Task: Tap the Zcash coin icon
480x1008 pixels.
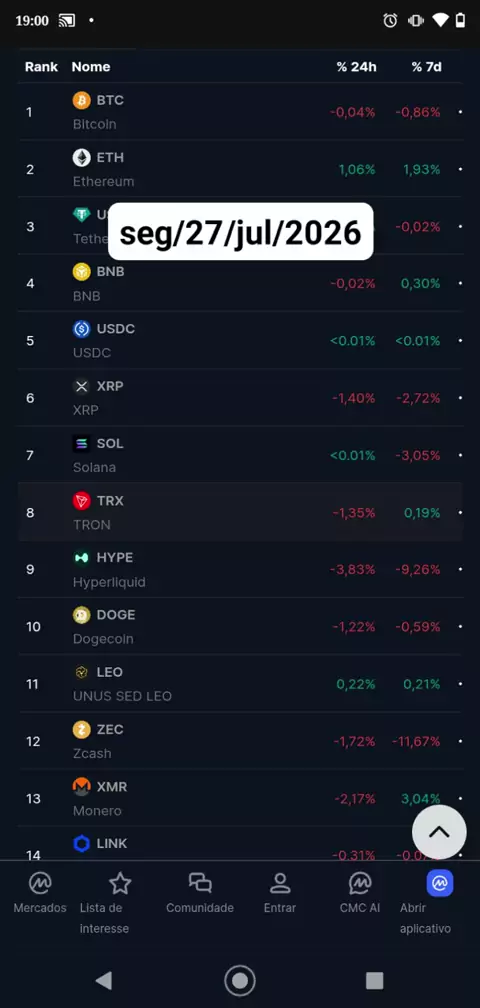Action: [x=82, y=730]
